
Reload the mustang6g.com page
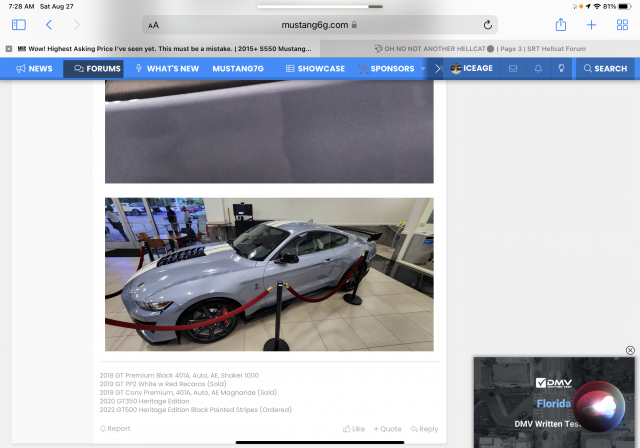[488, 24]
